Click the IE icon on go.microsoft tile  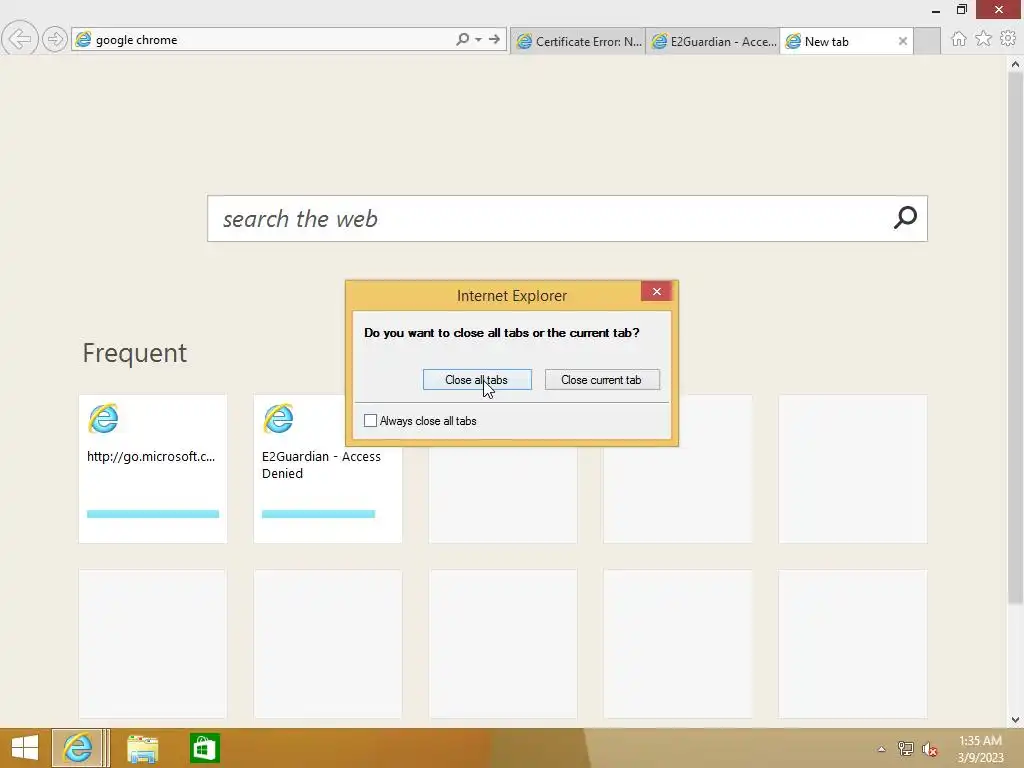click(103, 419)
